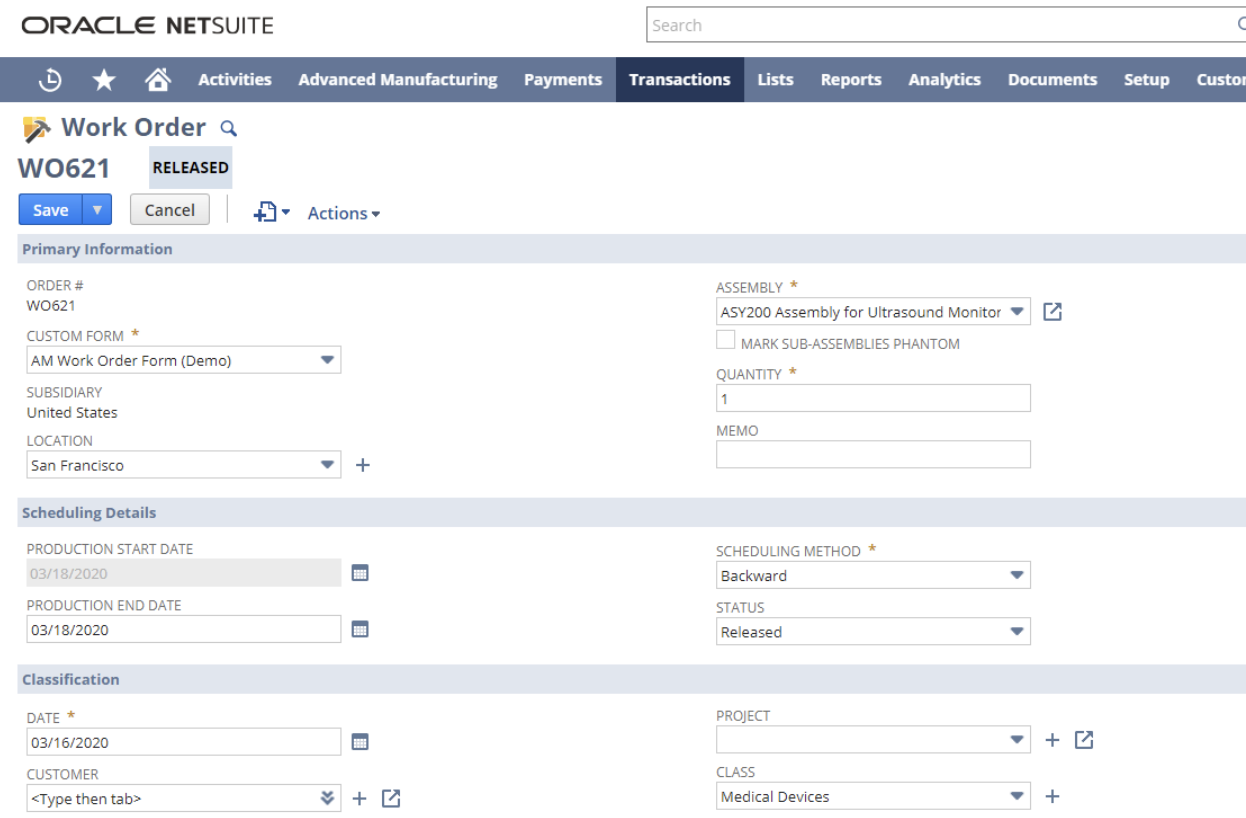Open Production Start Date calendar picker

[x=361, y=573]
